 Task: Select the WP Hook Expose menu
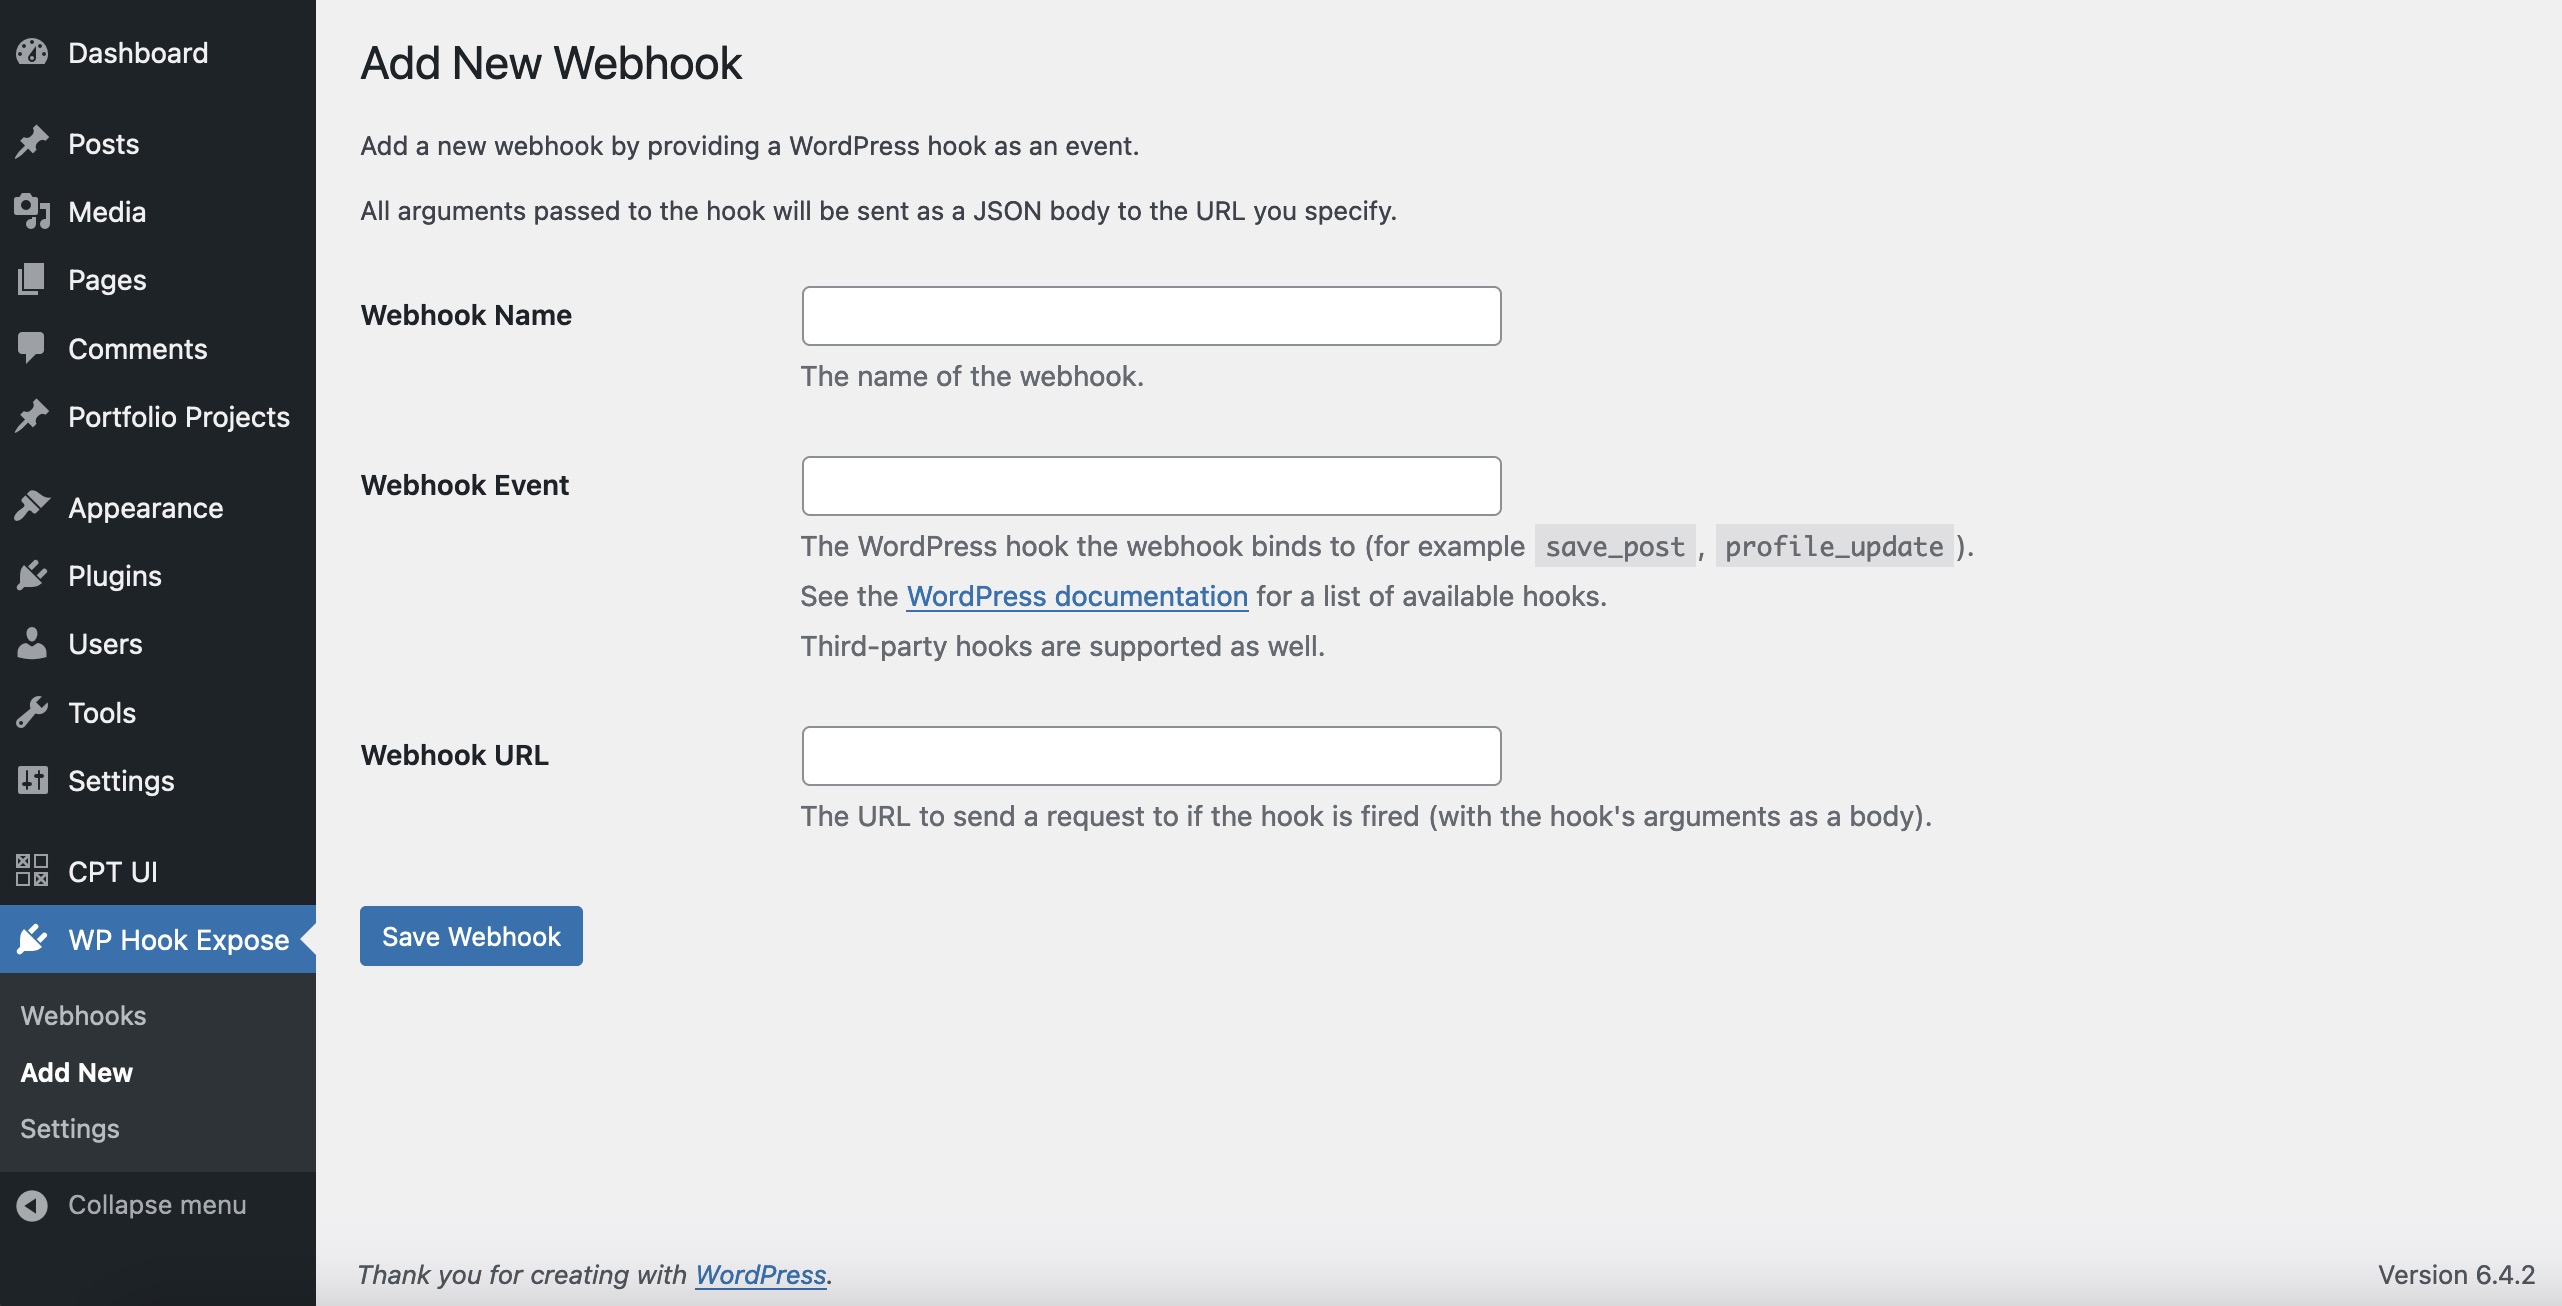158,939
